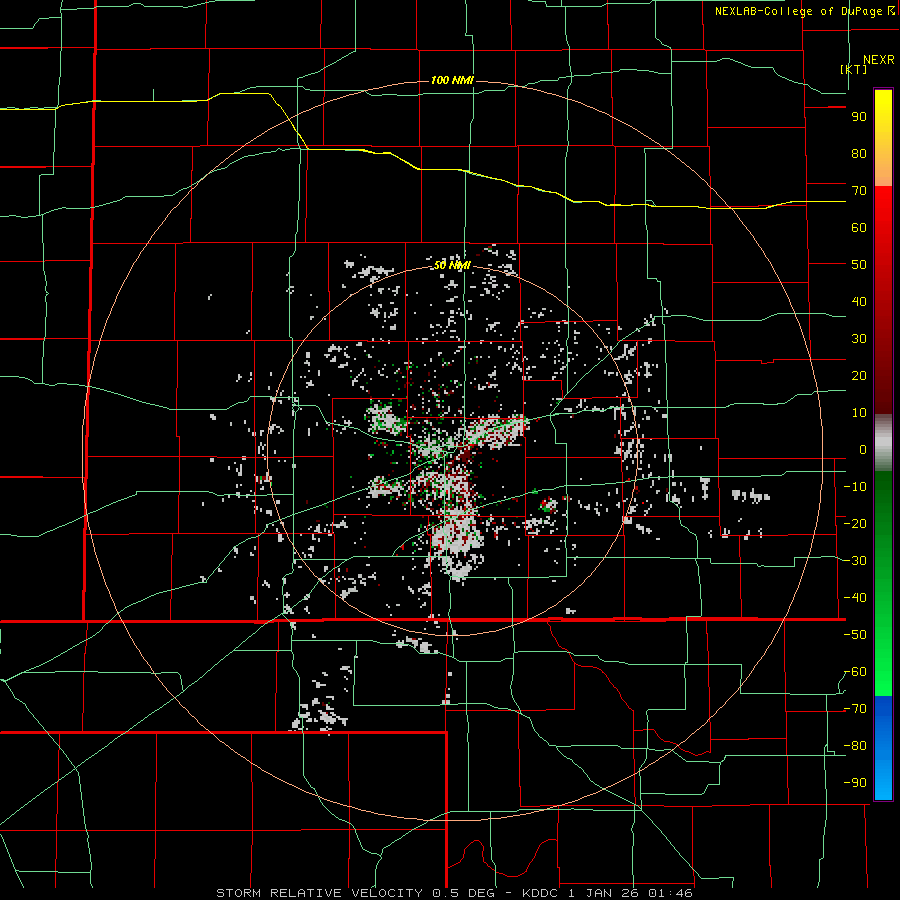Click the -20 value on the velocity scale
This screenshot has width=900, height=900.
point(855,524)
